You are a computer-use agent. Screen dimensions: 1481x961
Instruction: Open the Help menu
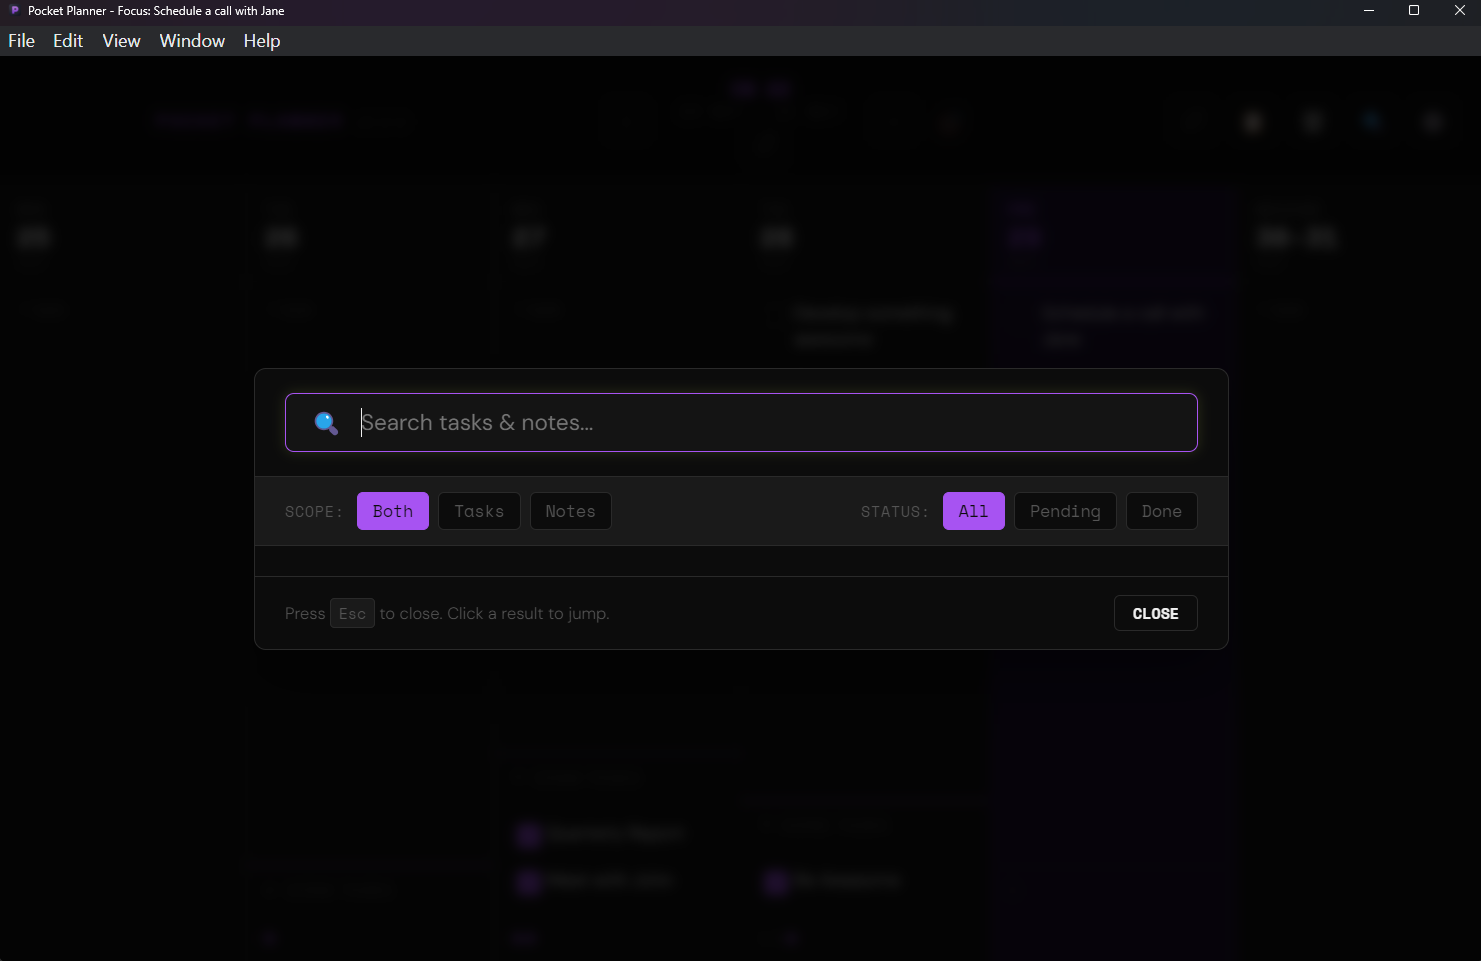tap(262, 41)
